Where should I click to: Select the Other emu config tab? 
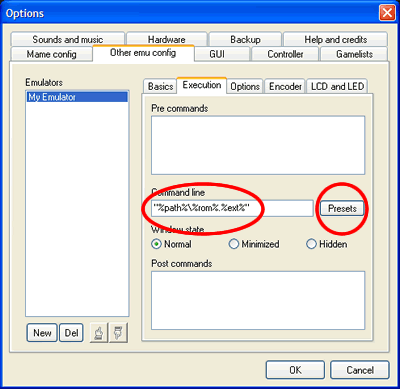[143, 53]
